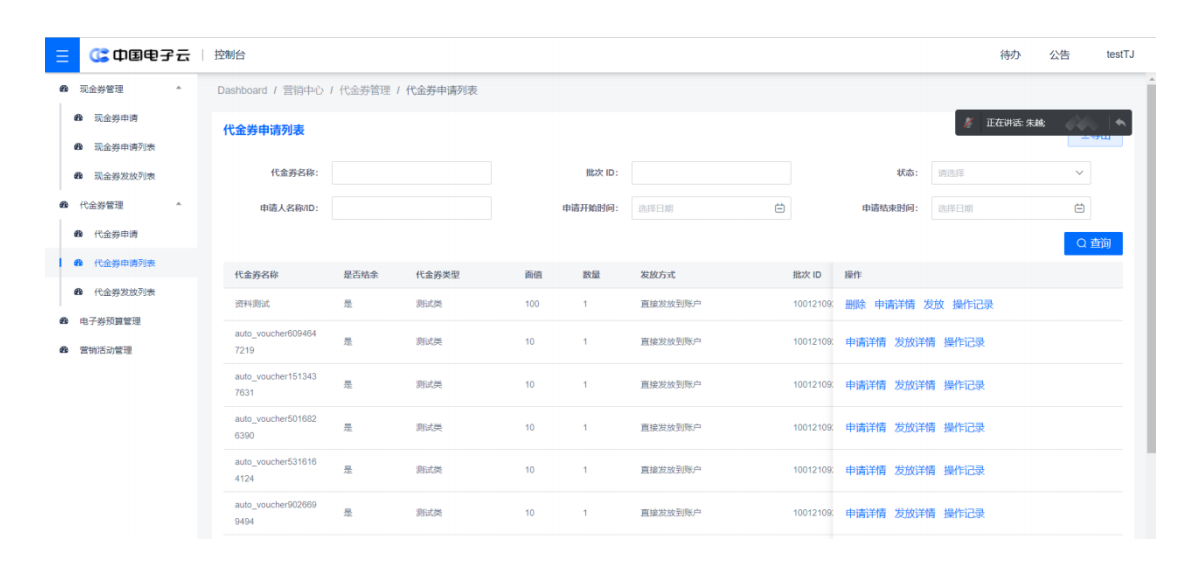Click the 申请结束时间 date field

click(x=1011, y=209)
